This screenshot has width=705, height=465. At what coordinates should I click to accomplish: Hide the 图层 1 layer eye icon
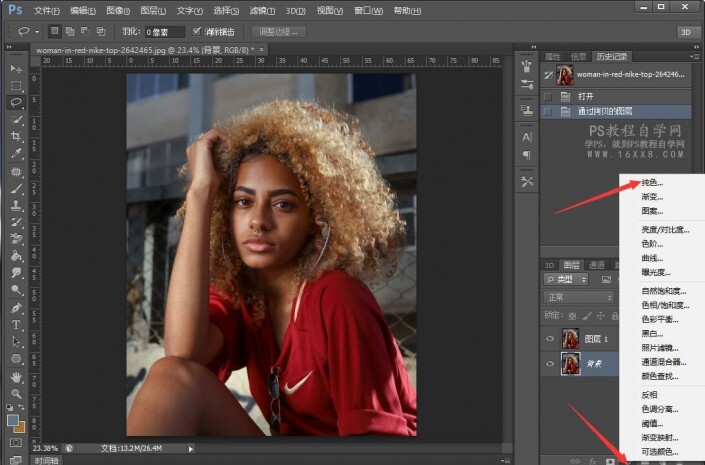coord(551,338)
